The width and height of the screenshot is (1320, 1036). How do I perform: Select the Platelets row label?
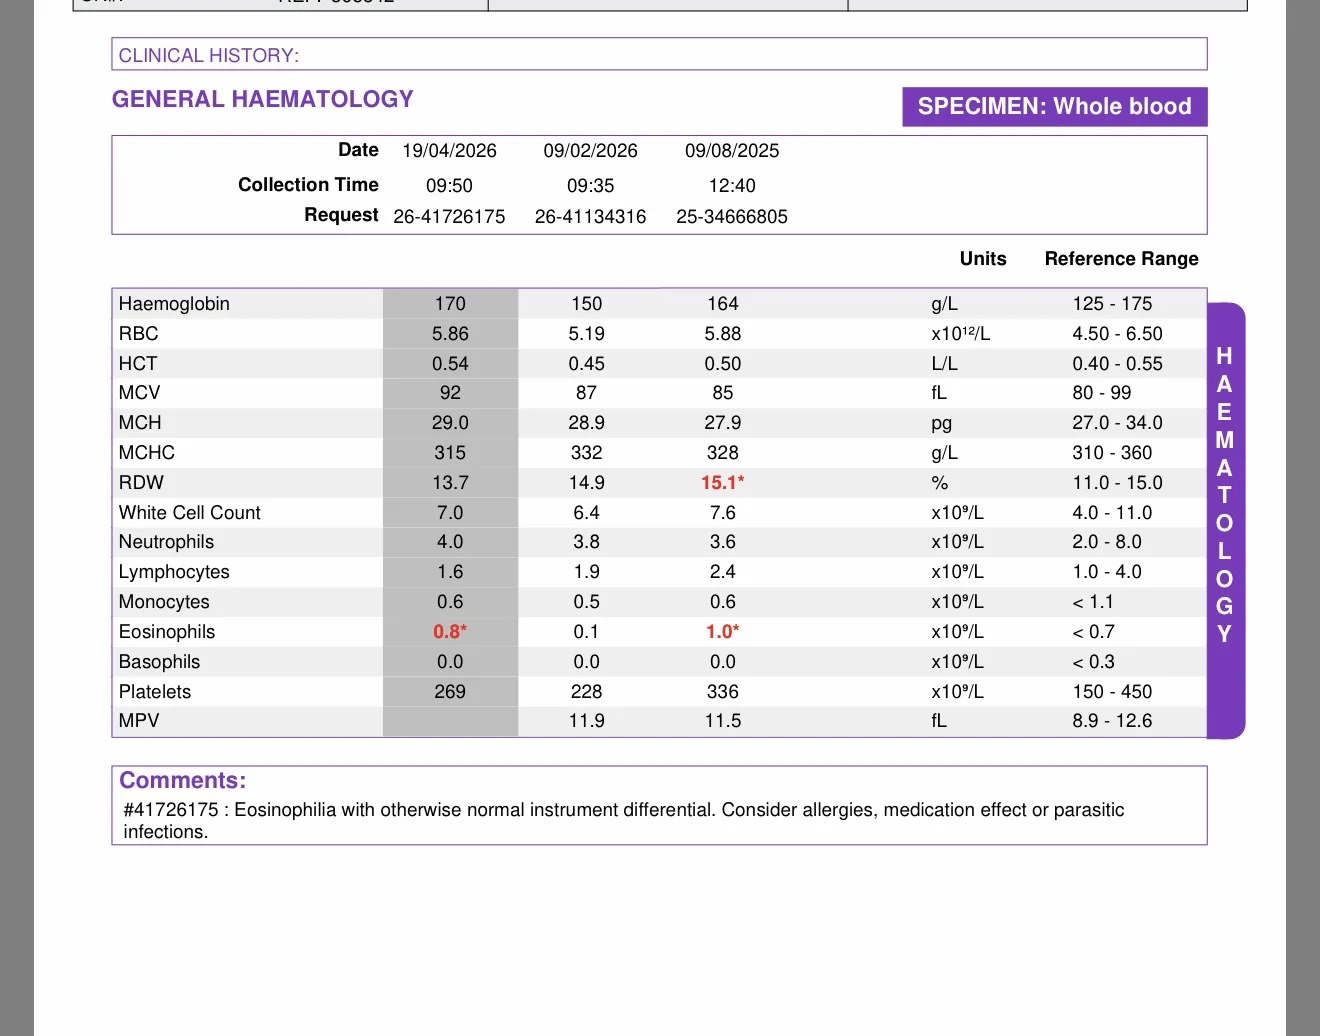(x=155, y=692)
